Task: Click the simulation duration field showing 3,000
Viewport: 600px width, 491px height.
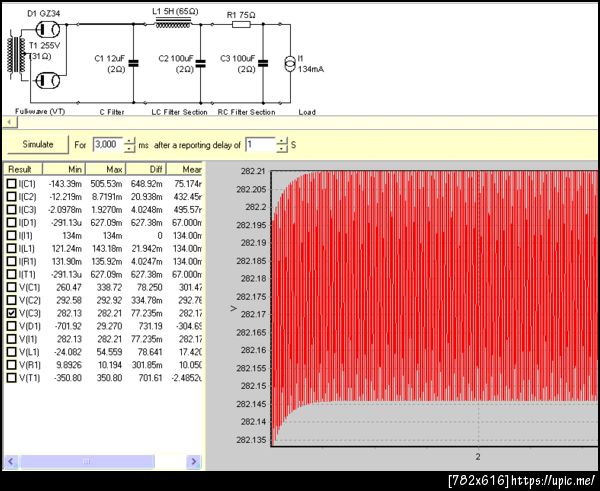Action: pos(108,145)
